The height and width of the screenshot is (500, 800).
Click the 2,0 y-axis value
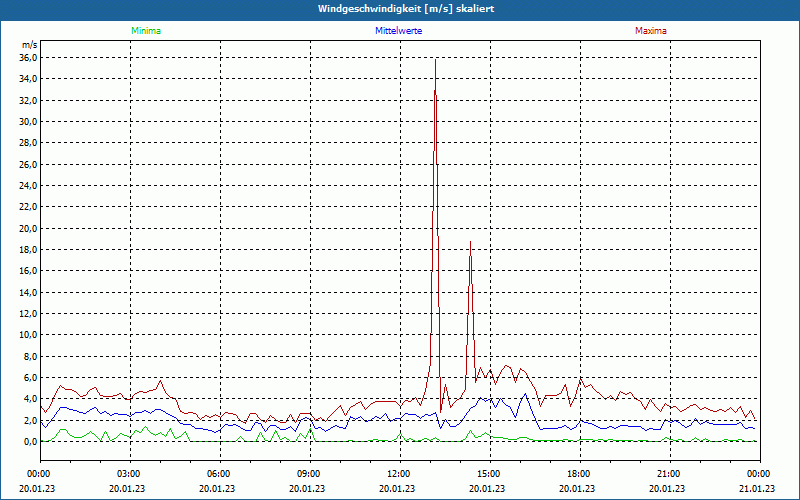(x=30, y=420)
